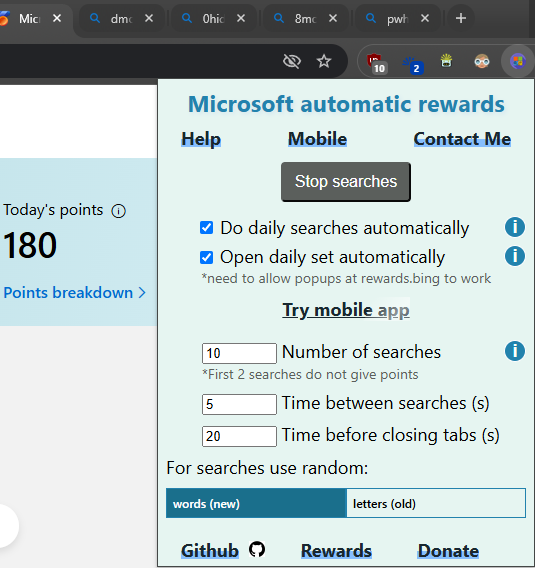Click the Number of searches input field
The image size is (535, 568).
(x=239, y=353)
